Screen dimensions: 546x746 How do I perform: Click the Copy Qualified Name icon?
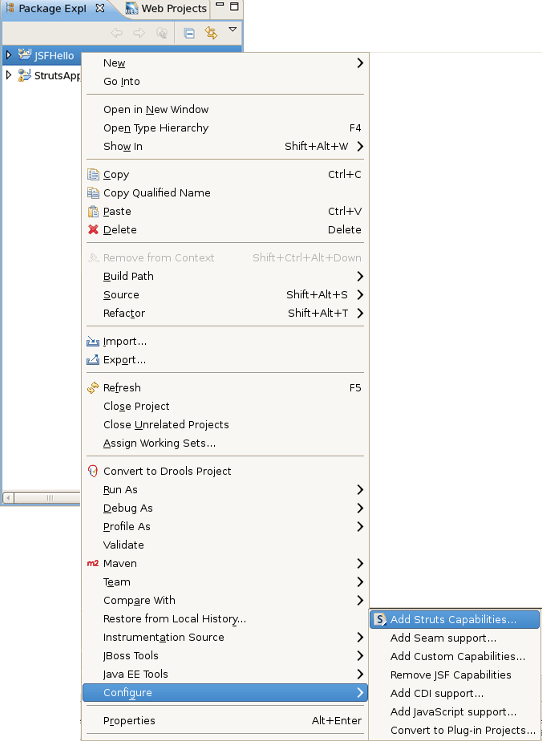click(93, 193)
